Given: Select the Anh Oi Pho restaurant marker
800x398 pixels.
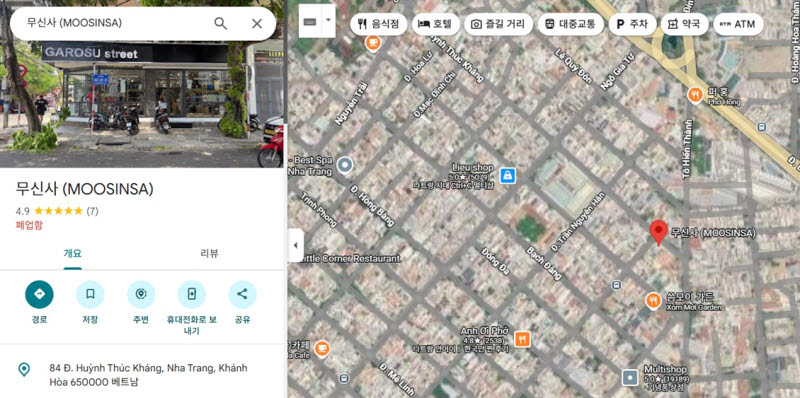Looking at the screenshot, I should pyautogui.click(x=522, y=339).
